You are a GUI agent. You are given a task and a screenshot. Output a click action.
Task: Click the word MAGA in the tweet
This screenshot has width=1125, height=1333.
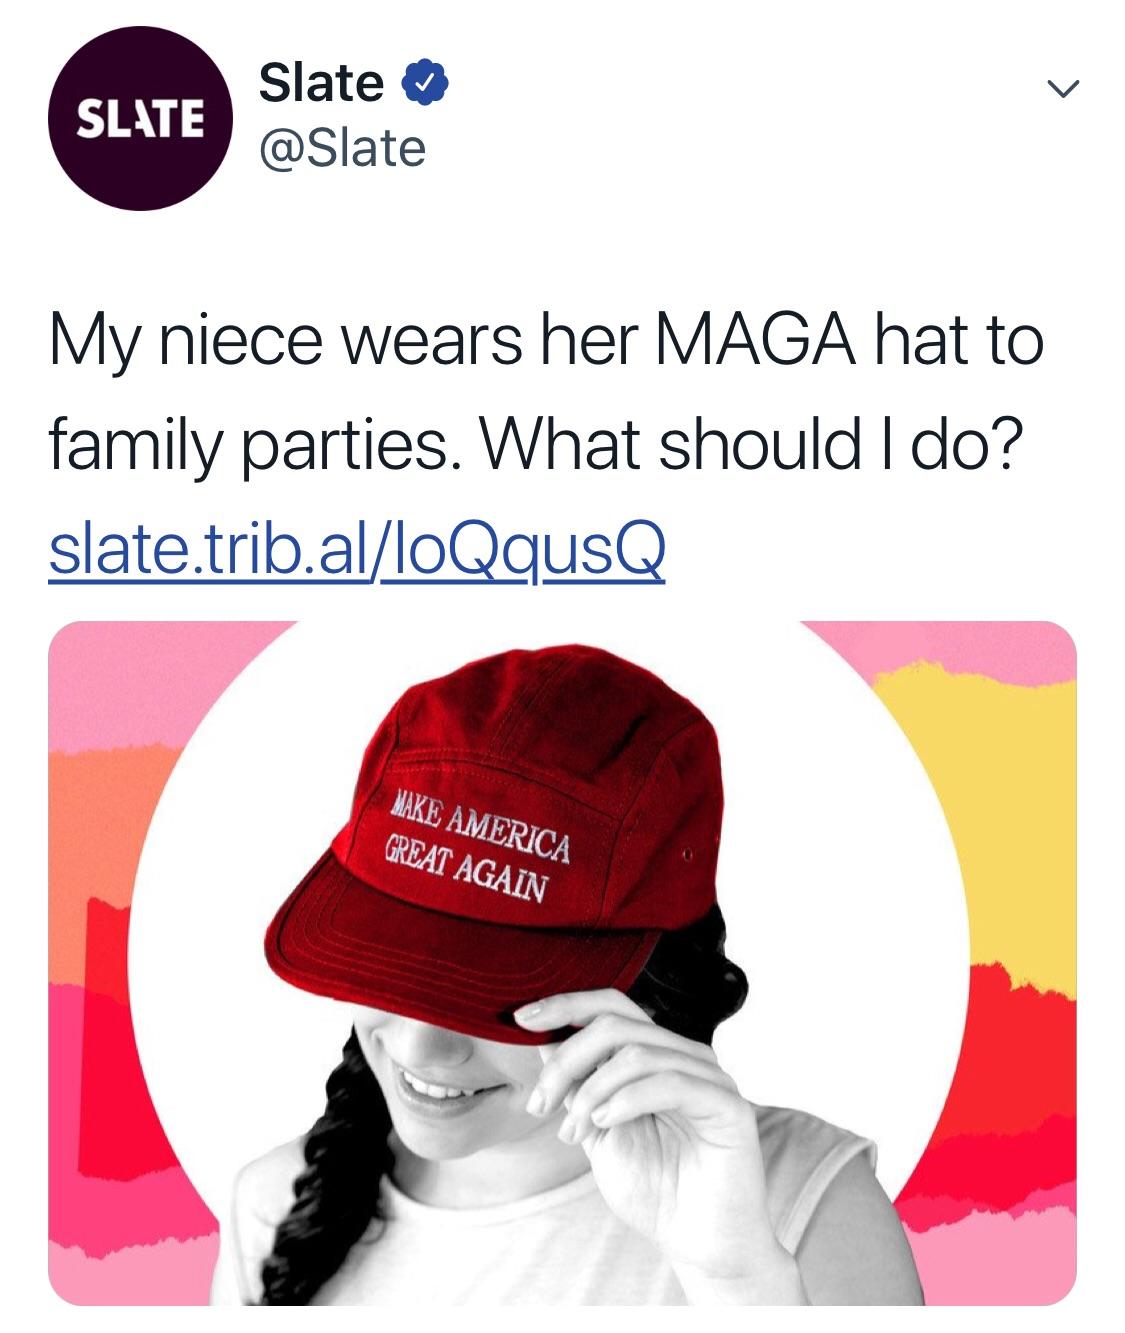coord(755,342)
